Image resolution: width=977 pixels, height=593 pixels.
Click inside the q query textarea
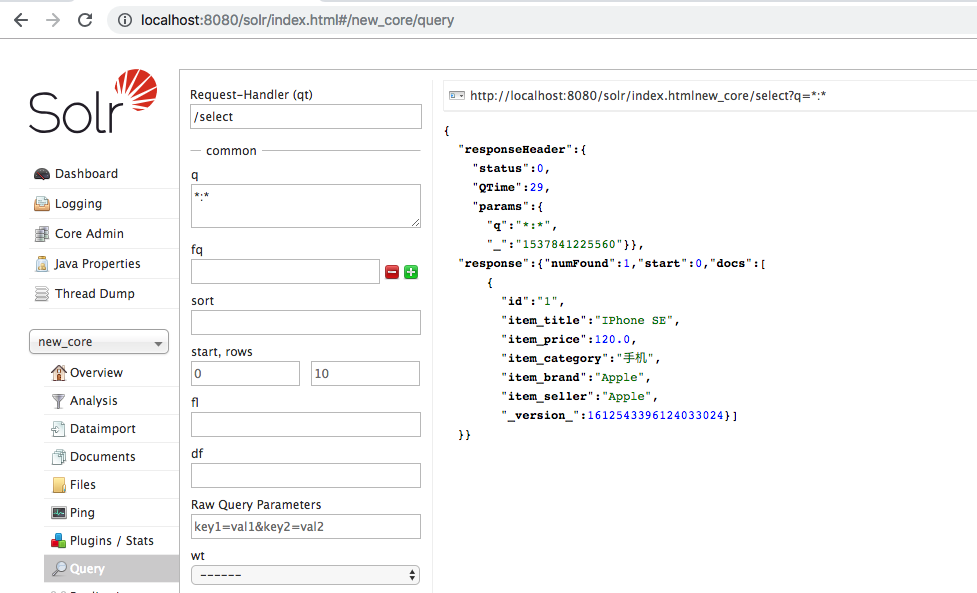(x=306, y=206)
